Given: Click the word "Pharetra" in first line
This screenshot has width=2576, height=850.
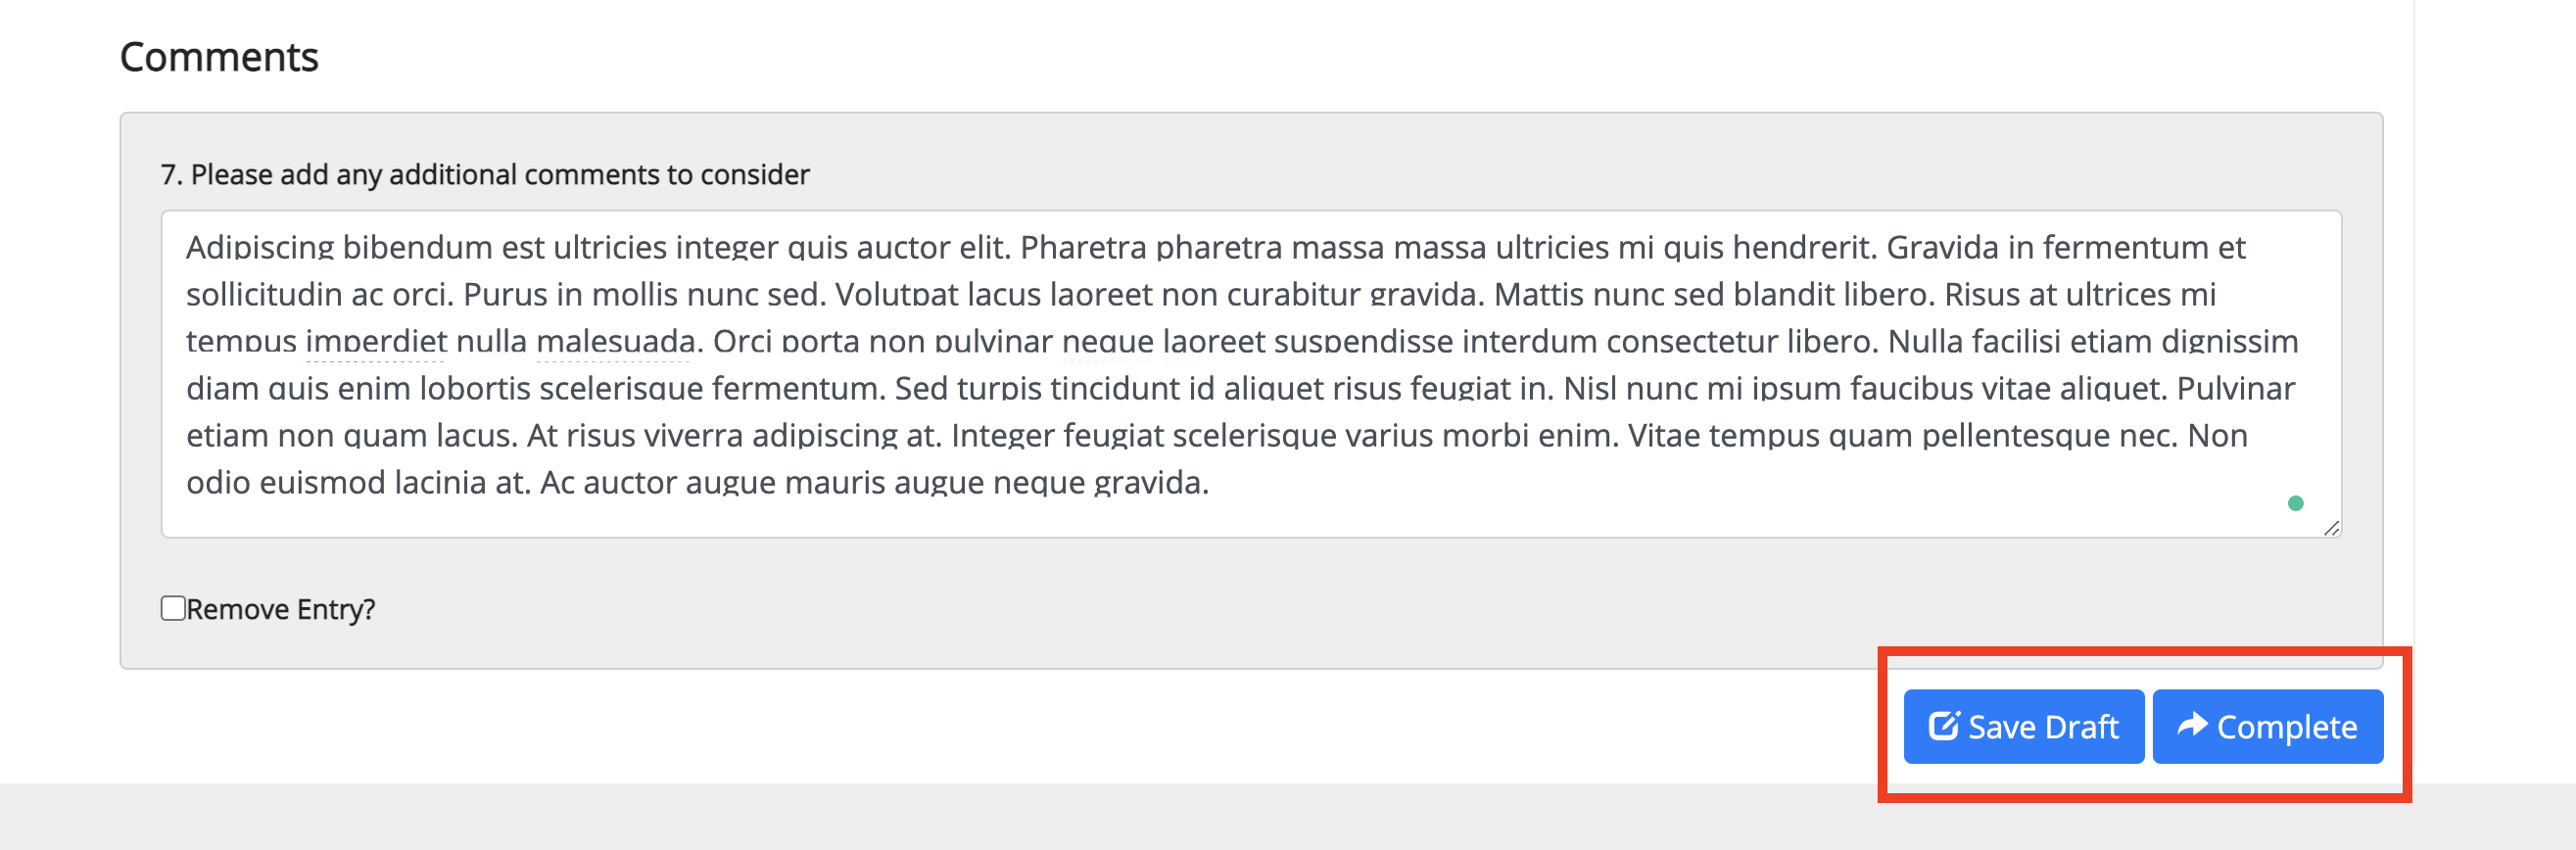Looking at the screenshot, I should pyautogui.click(x=1083, y=247).
